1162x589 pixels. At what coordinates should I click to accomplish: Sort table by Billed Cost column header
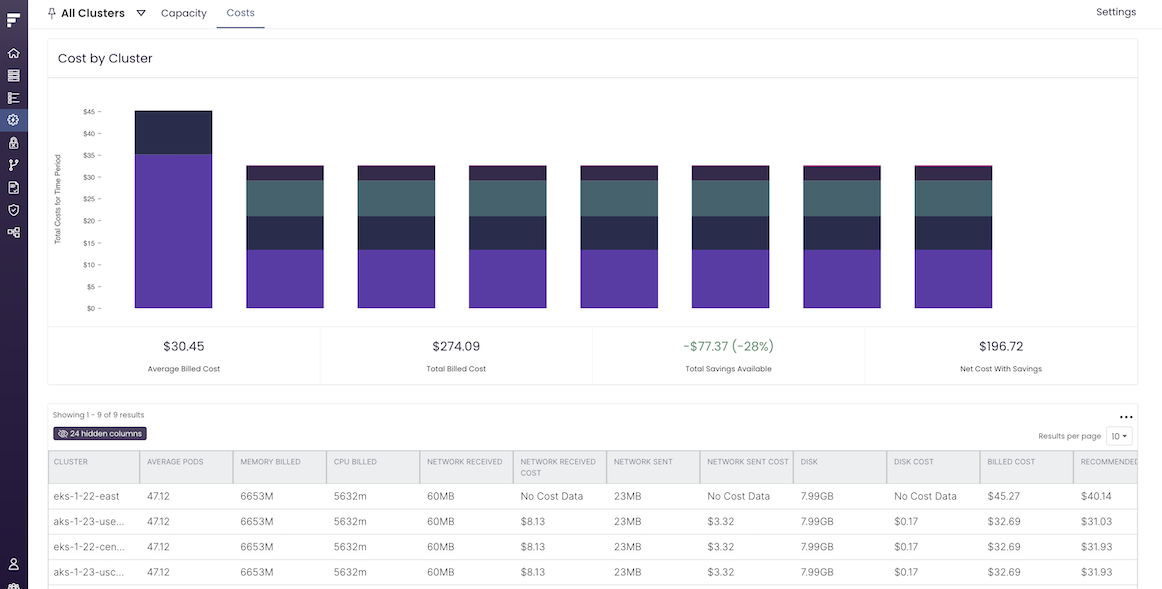coord(1012,462)
